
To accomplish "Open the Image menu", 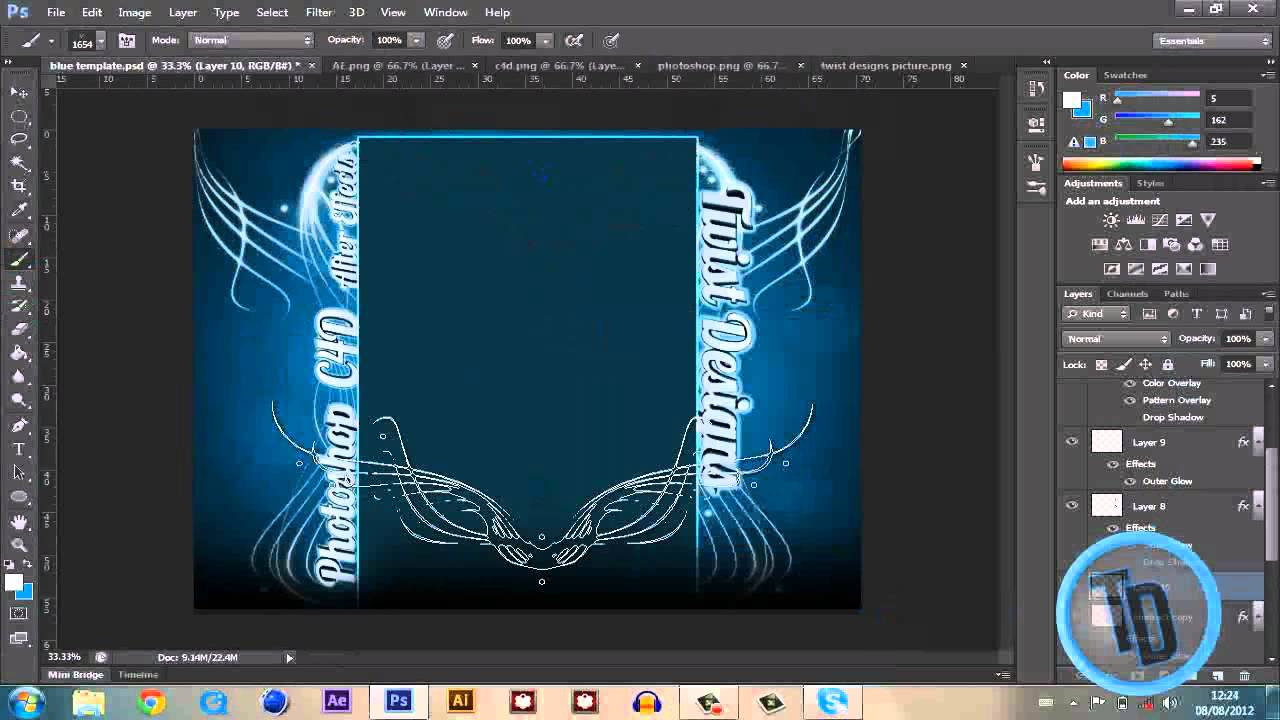I will tap(134, 12).
